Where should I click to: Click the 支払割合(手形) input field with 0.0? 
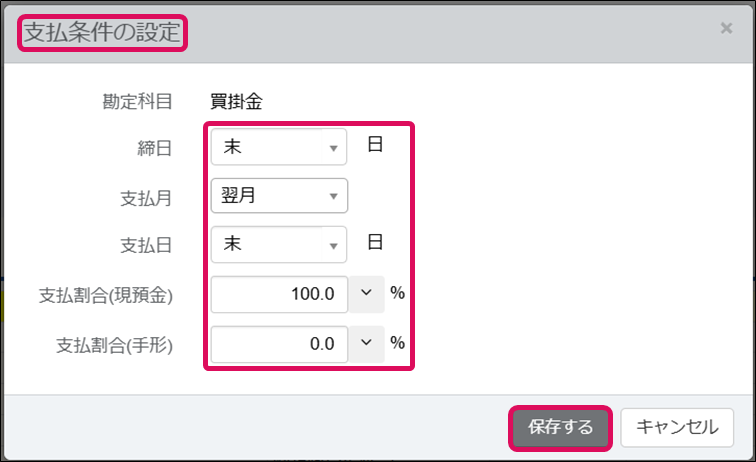[279, 344]
